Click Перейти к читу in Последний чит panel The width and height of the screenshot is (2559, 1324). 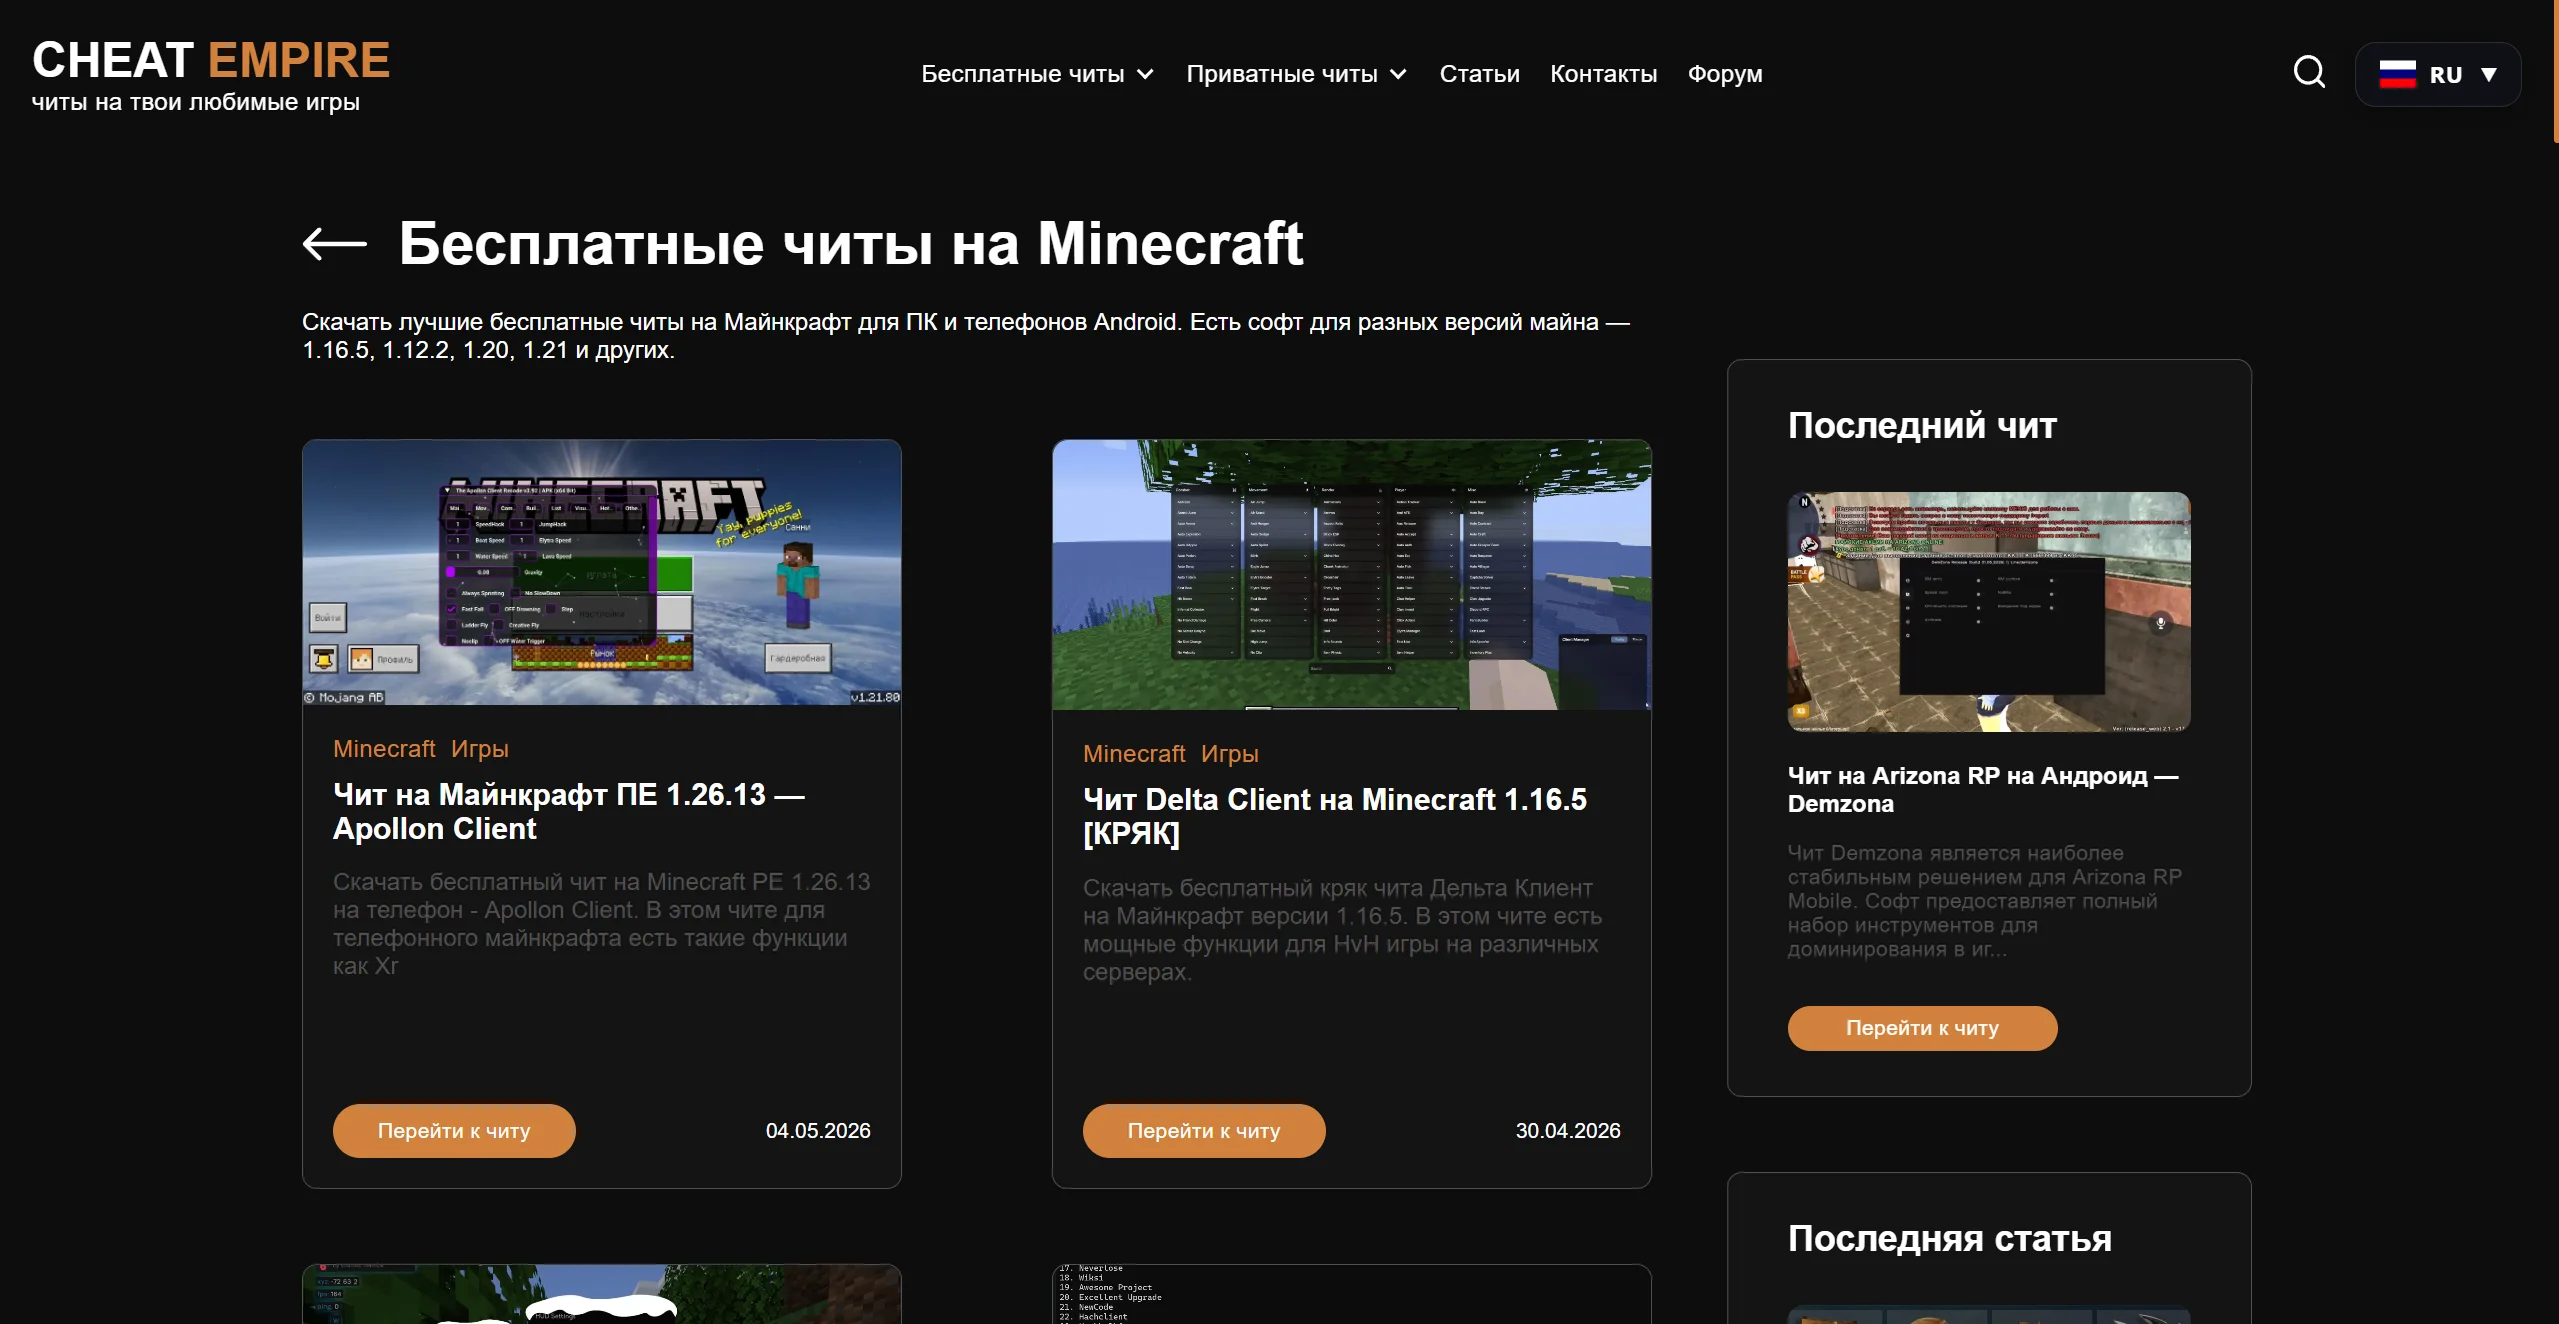tap(1922, 1028)
